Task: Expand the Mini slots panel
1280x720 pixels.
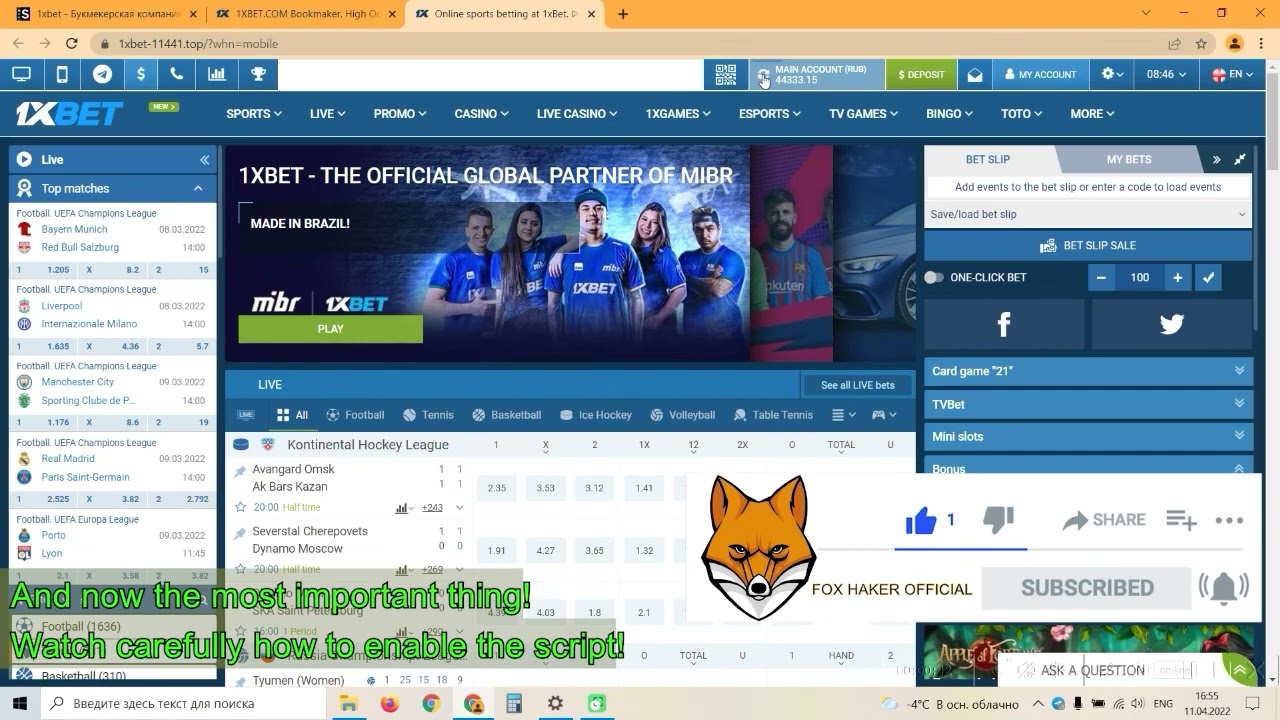Action: [1088, 437]
